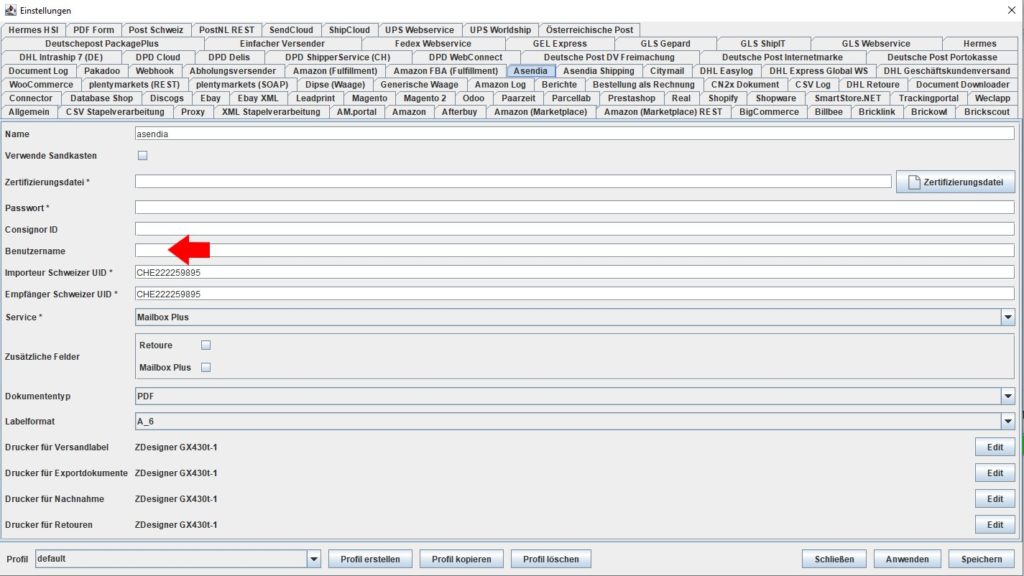The width and height of the screenshot is (1024, 576).
Task: Click Profil löschen button
Action: pos(551,559)
